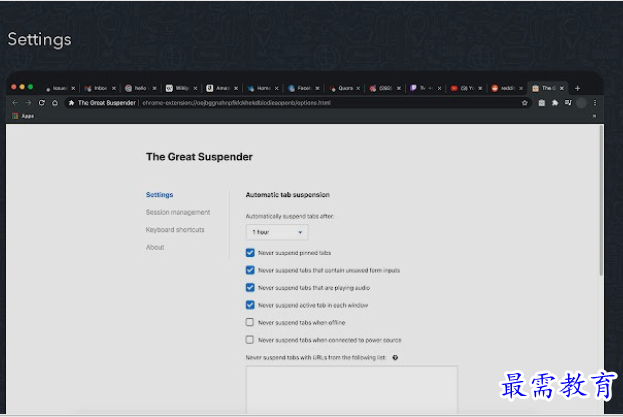Viewport: 623px width, 417px height.
Task: Enable Never suspend tabs when connected to power
Action: [250, 340]
